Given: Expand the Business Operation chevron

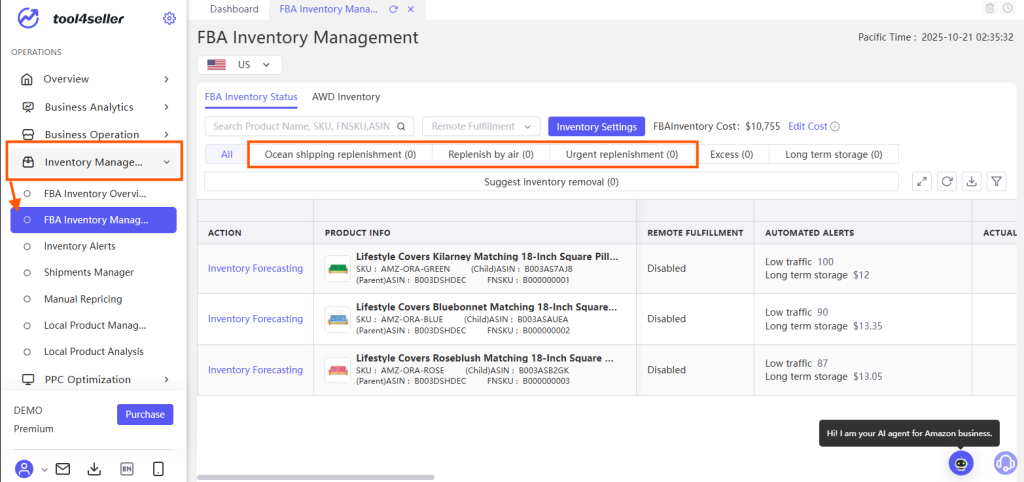Looking at the screenshot, I should pos(167,135).
